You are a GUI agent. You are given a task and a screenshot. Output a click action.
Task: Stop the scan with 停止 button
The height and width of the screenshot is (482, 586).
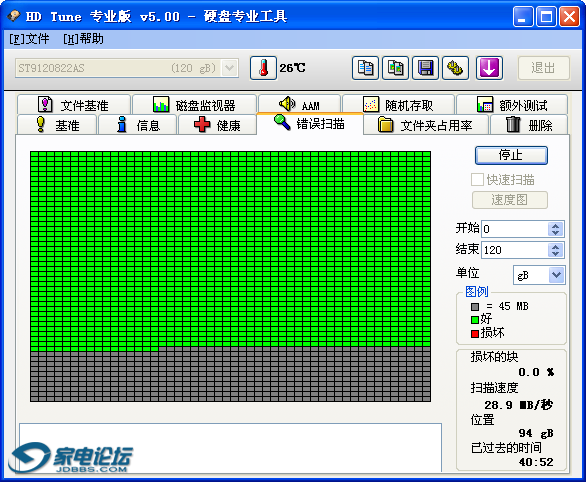(x=511, y=155)
